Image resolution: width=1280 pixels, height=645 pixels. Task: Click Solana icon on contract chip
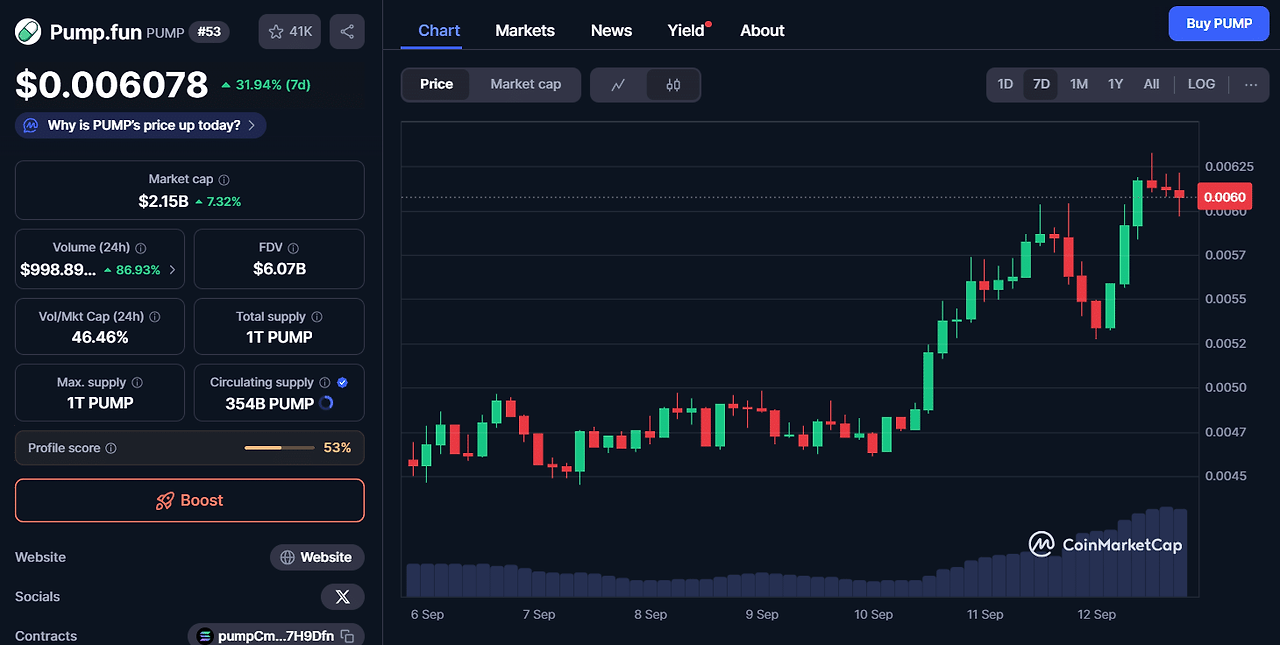pyautogui.click(x=205, y=636)
